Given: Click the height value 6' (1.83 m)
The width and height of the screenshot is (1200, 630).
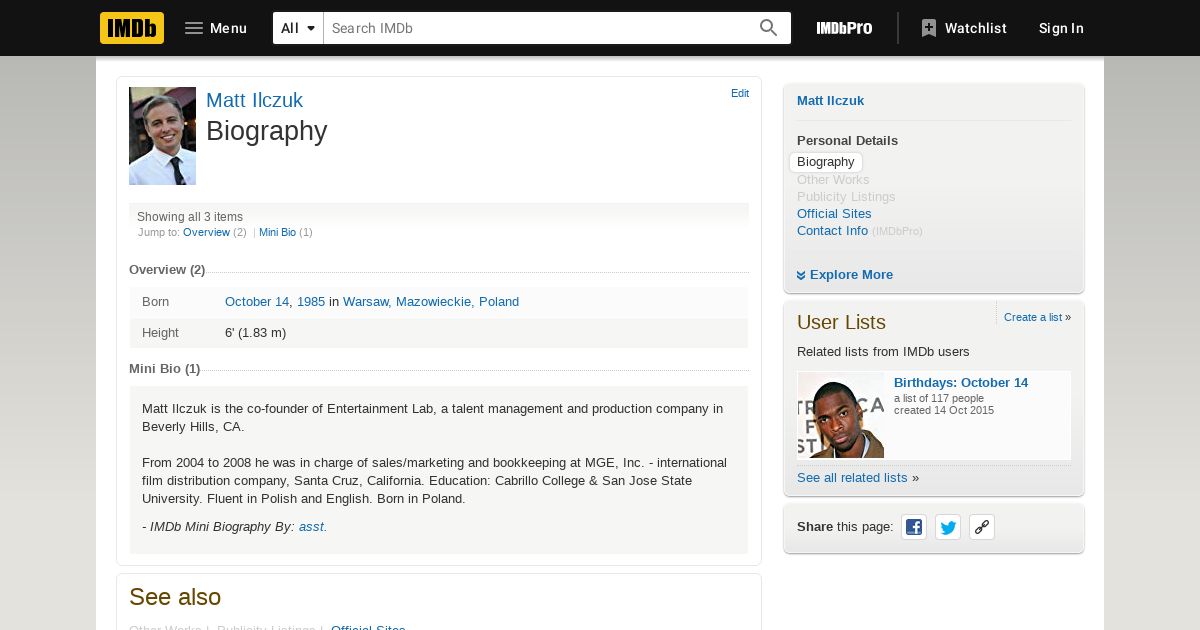Looking at the screenshot, I should [x=255, y=332].
